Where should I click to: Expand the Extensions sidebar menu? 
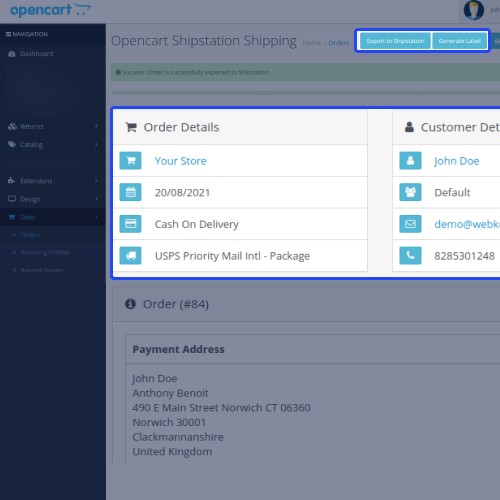[53, 181]
